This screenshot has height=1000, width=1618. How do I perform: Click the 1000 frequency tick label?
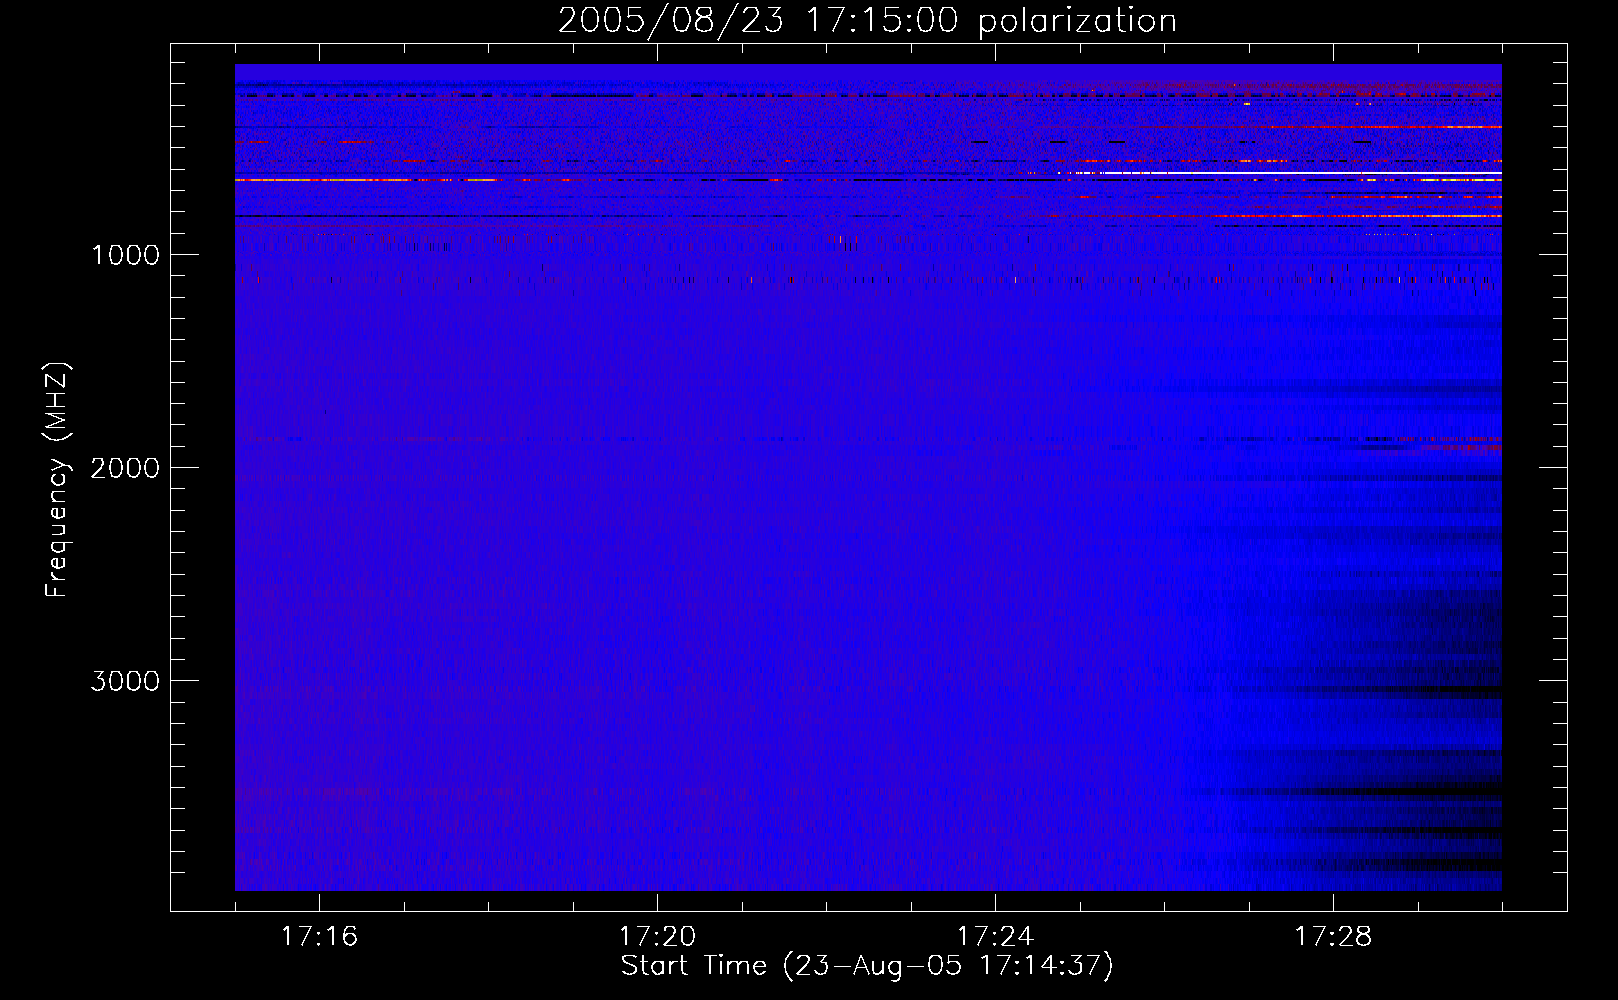125,255
